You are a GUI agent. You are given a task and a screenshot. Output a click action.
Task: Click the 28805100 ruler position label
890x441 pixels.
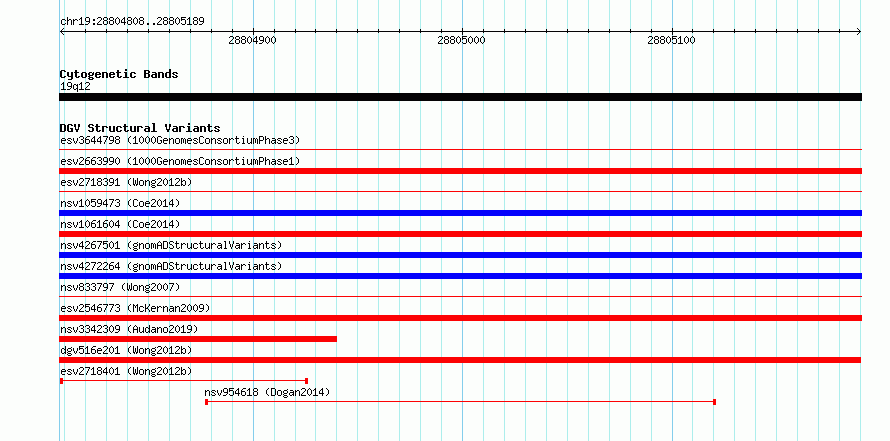click(671, 41)
